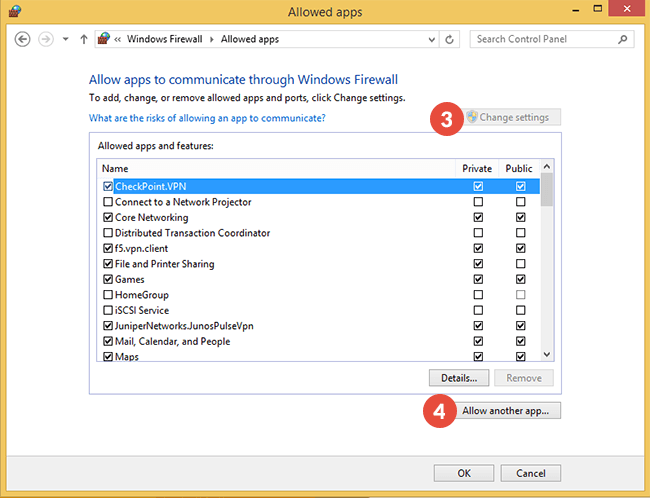Screen dimensions: 650x498
Task: Click the firewall icon in address bar
Action: 104,39
